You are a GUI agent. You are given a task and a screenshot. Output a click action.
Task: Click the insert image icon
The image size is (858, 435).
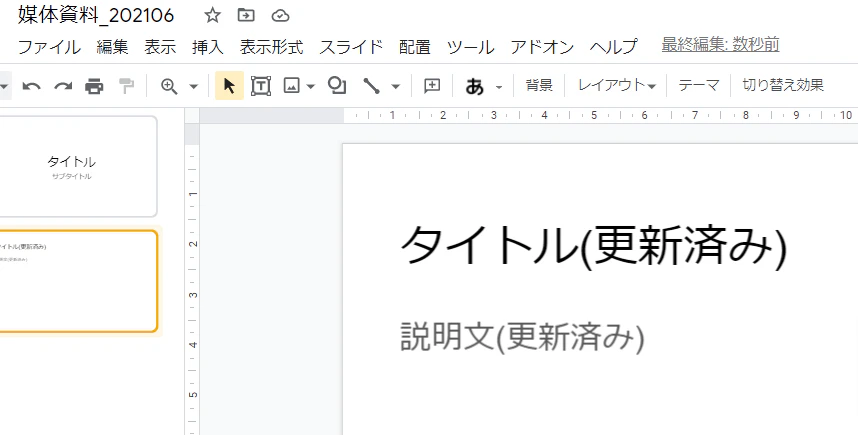coord(292,86)
